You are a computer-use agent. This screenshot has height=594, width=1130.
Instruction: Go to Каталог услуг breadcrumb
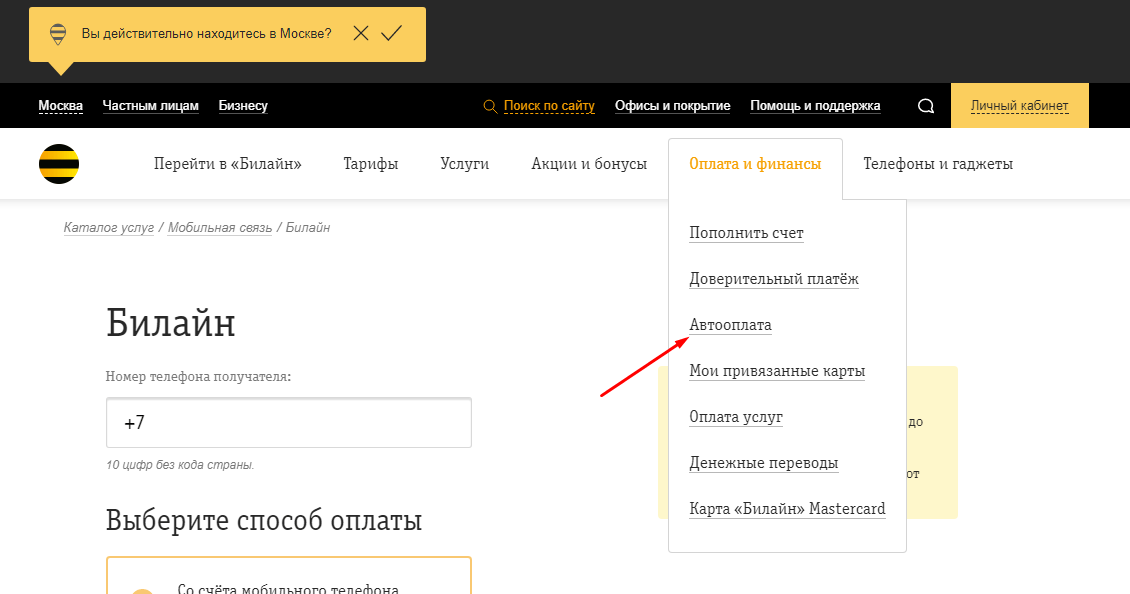(109, 228)
